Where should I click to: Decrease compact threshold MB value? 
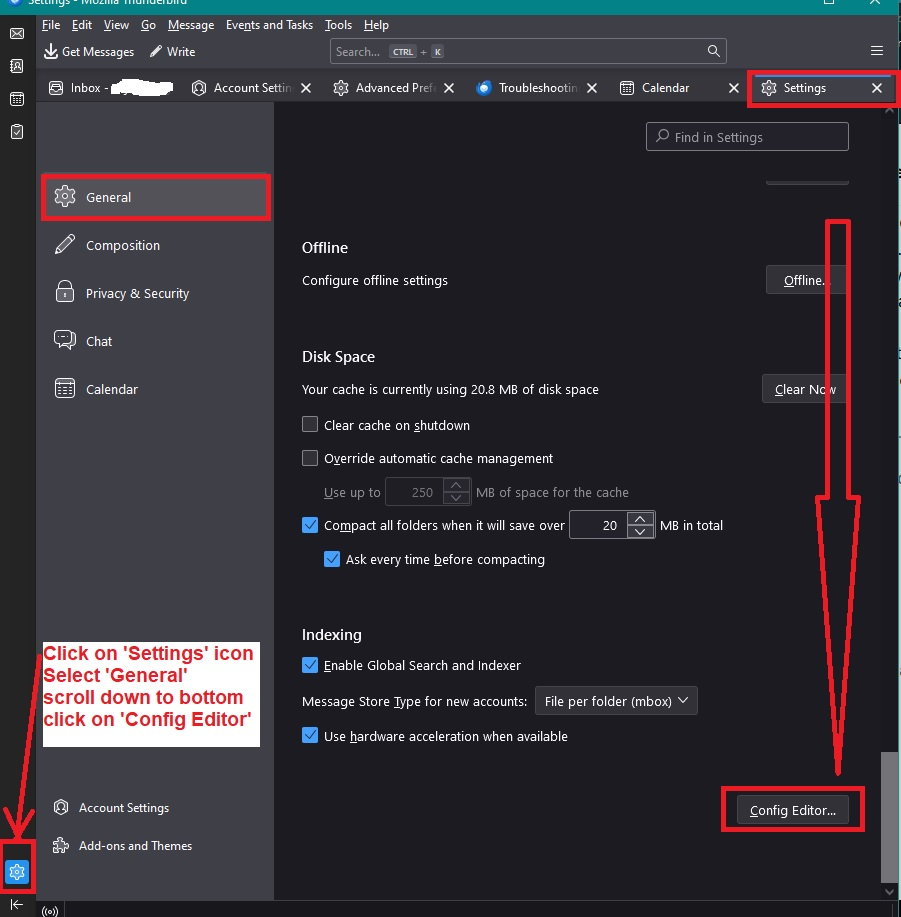[x=640, y=532]
